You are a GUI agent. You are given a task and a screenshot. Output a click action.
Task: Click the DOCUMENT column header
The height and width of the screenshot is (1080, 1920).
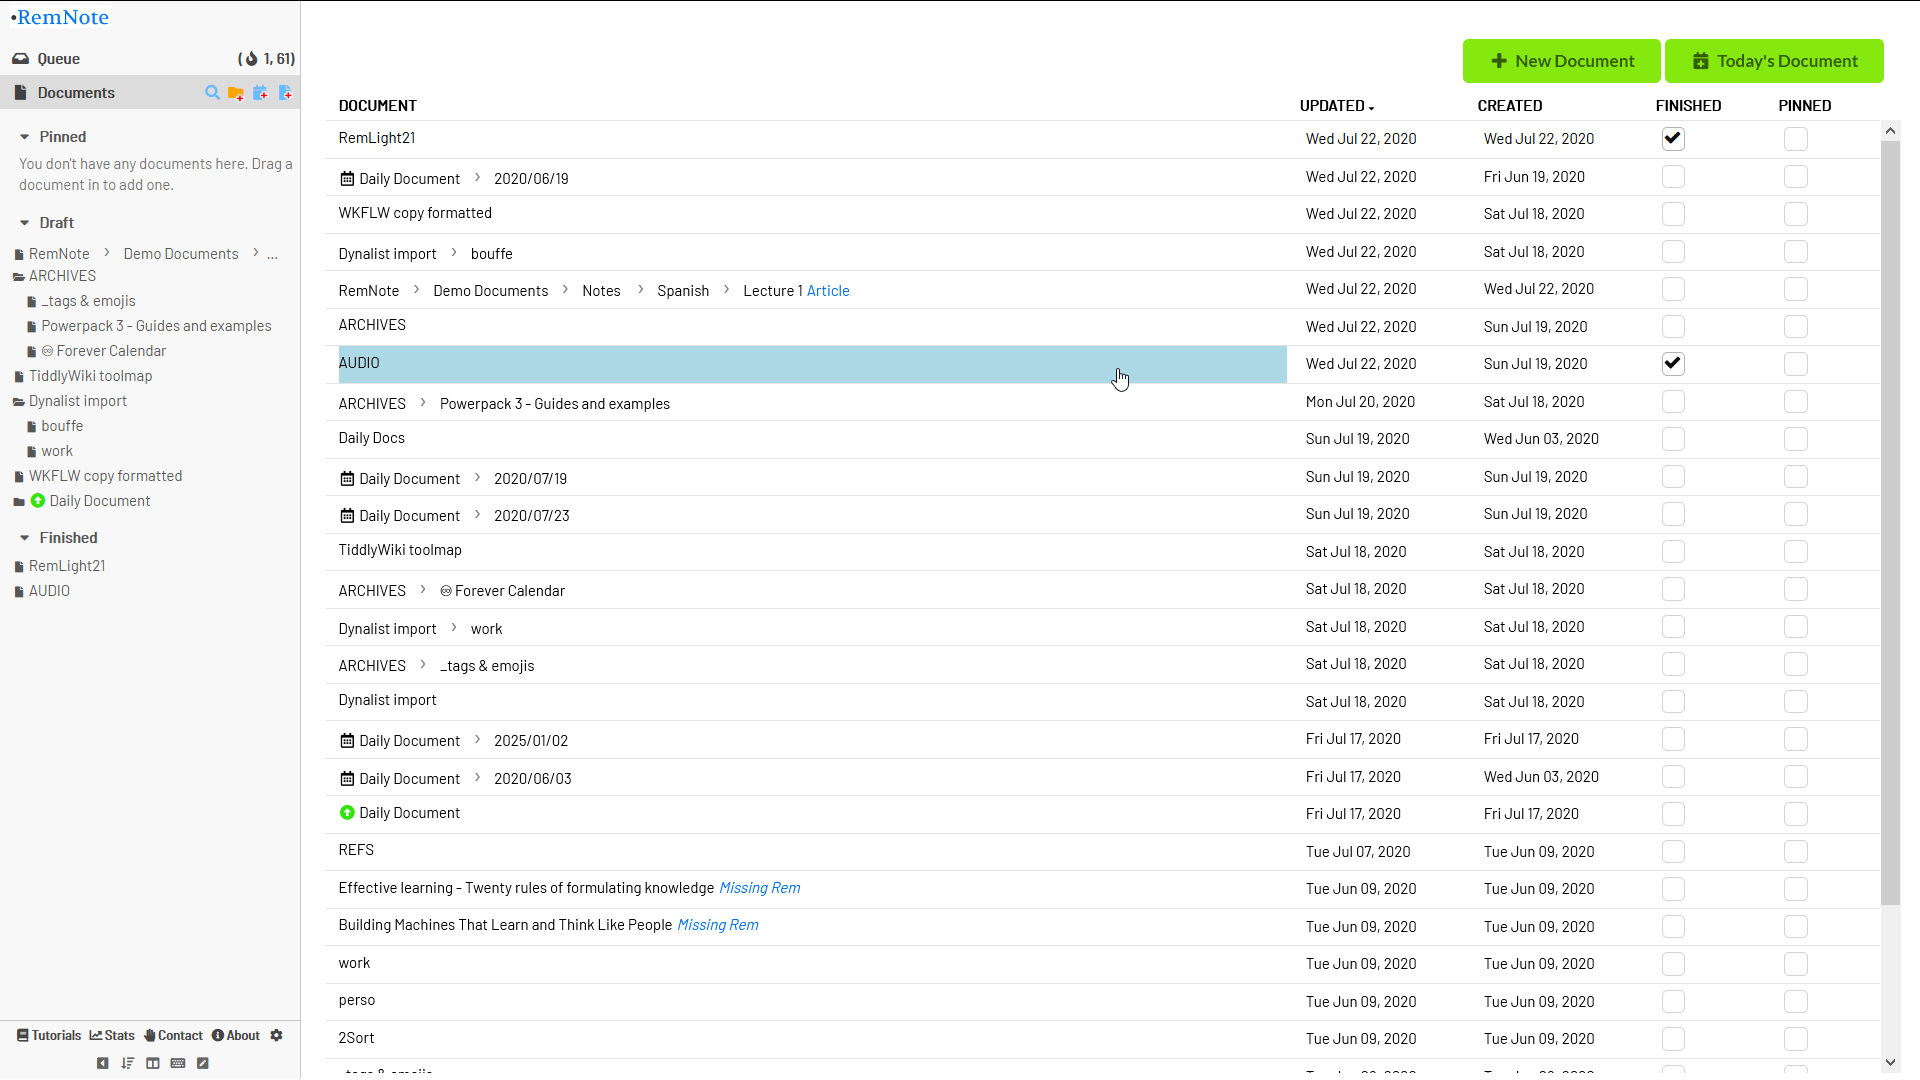[x=377, y=106]
